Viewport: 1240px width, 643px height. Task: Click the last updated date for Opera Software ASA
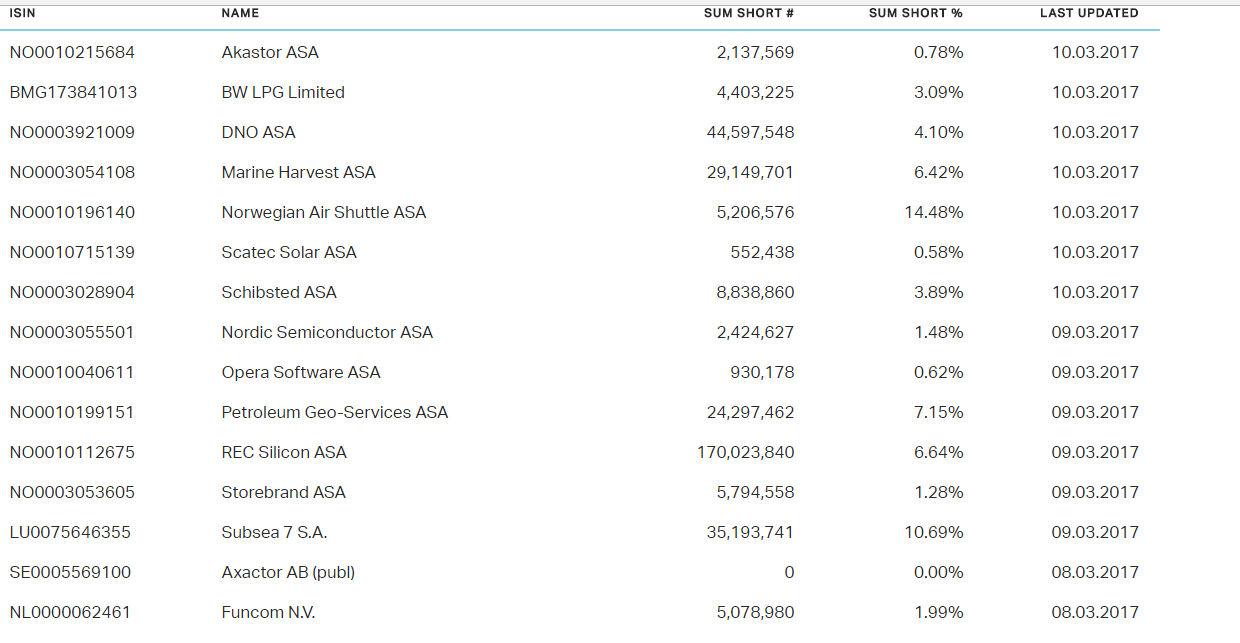click(x=1095, y=372)
